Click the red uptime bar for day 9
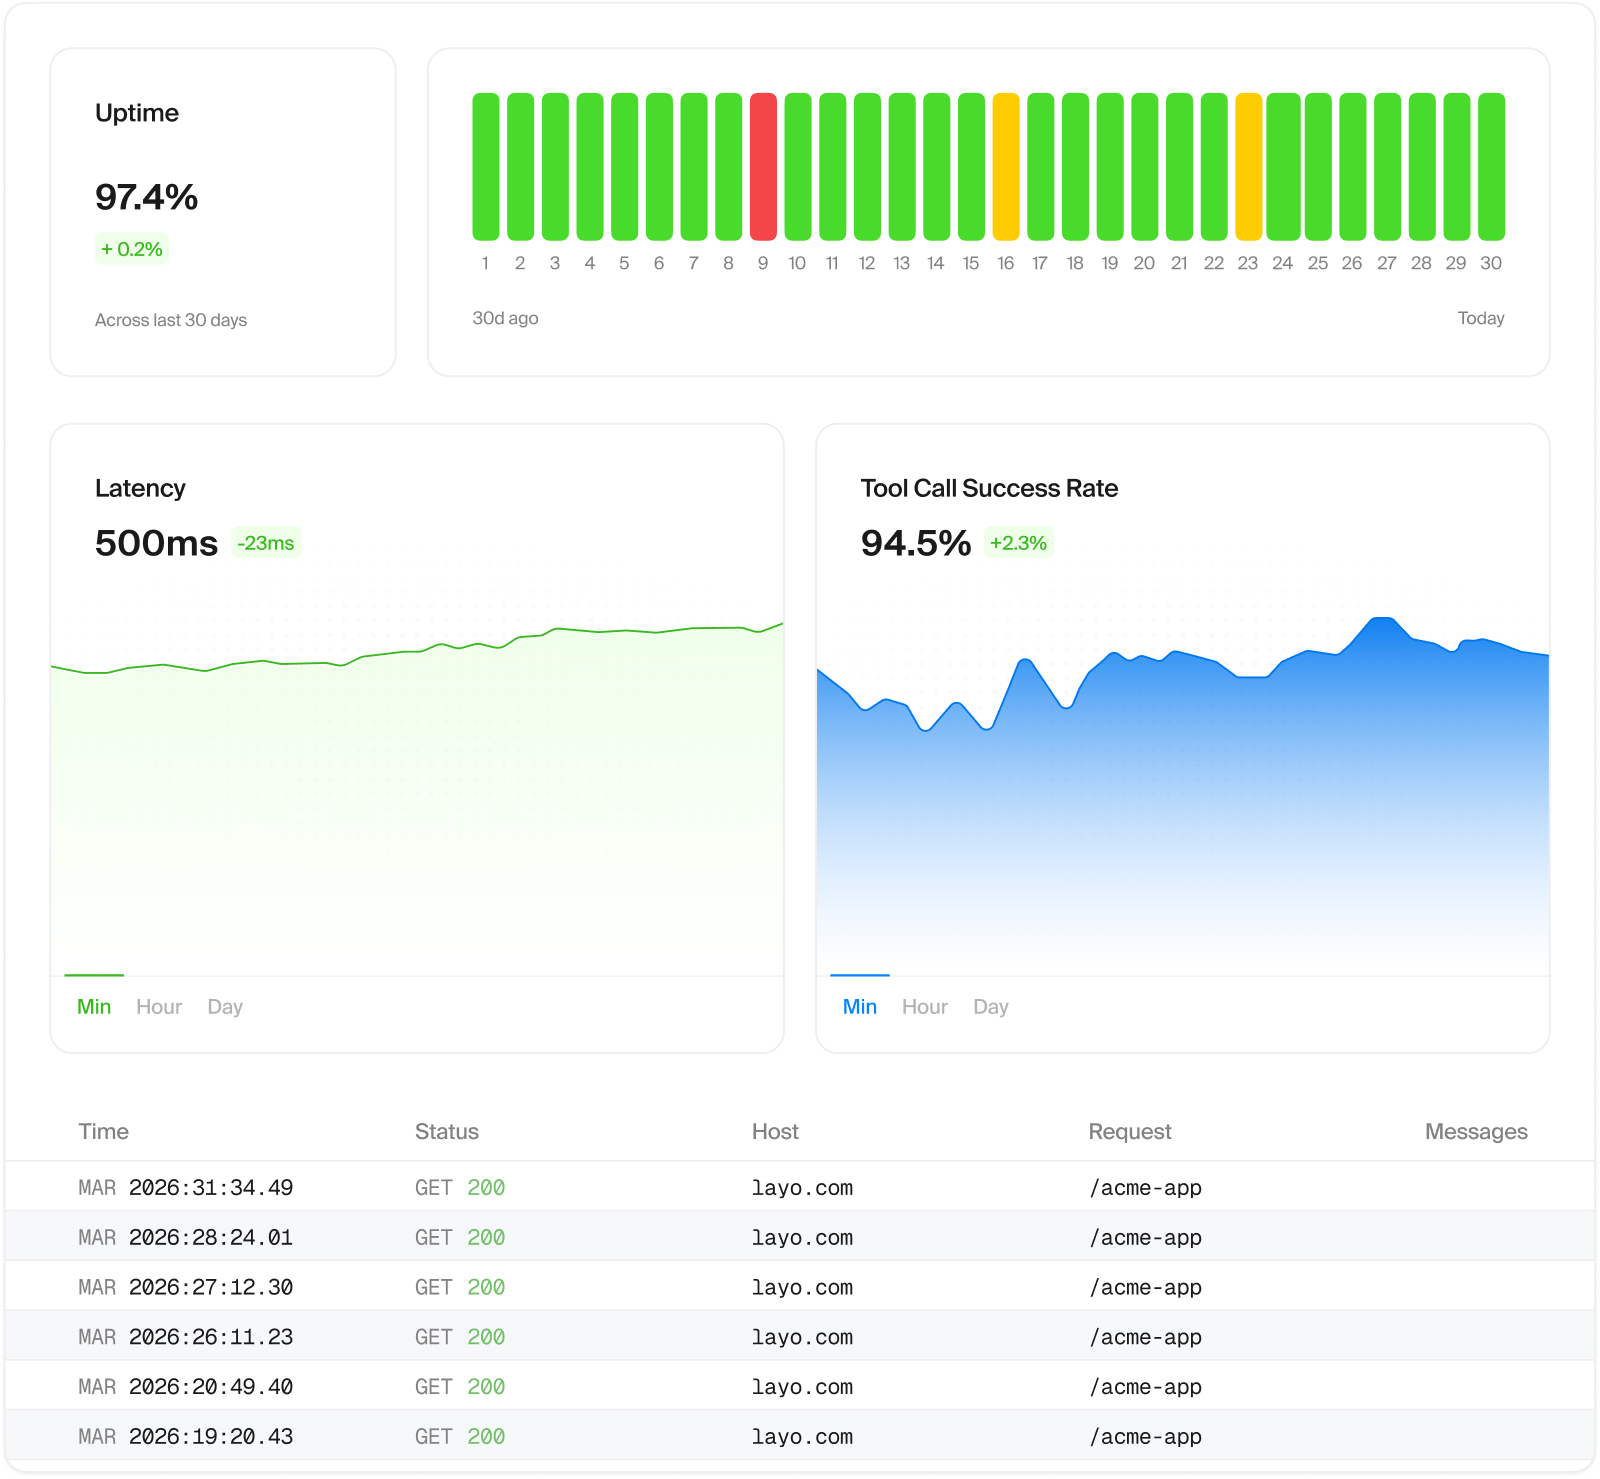Viewport: 1600px width, 1479px height. [x=763, y=167]
